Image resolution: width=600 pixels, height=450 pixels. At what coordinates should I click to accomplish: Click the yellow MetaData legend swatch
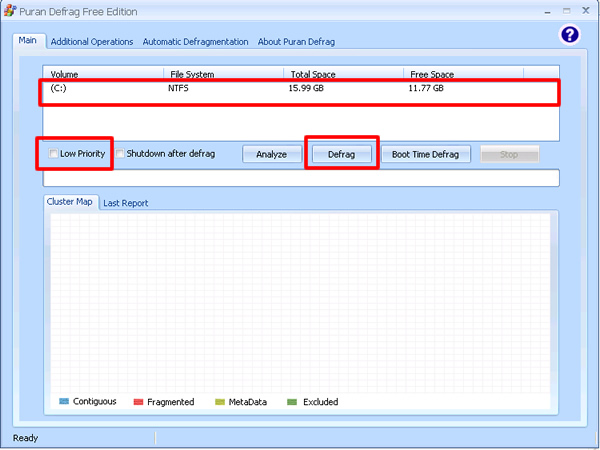(220, 402)
